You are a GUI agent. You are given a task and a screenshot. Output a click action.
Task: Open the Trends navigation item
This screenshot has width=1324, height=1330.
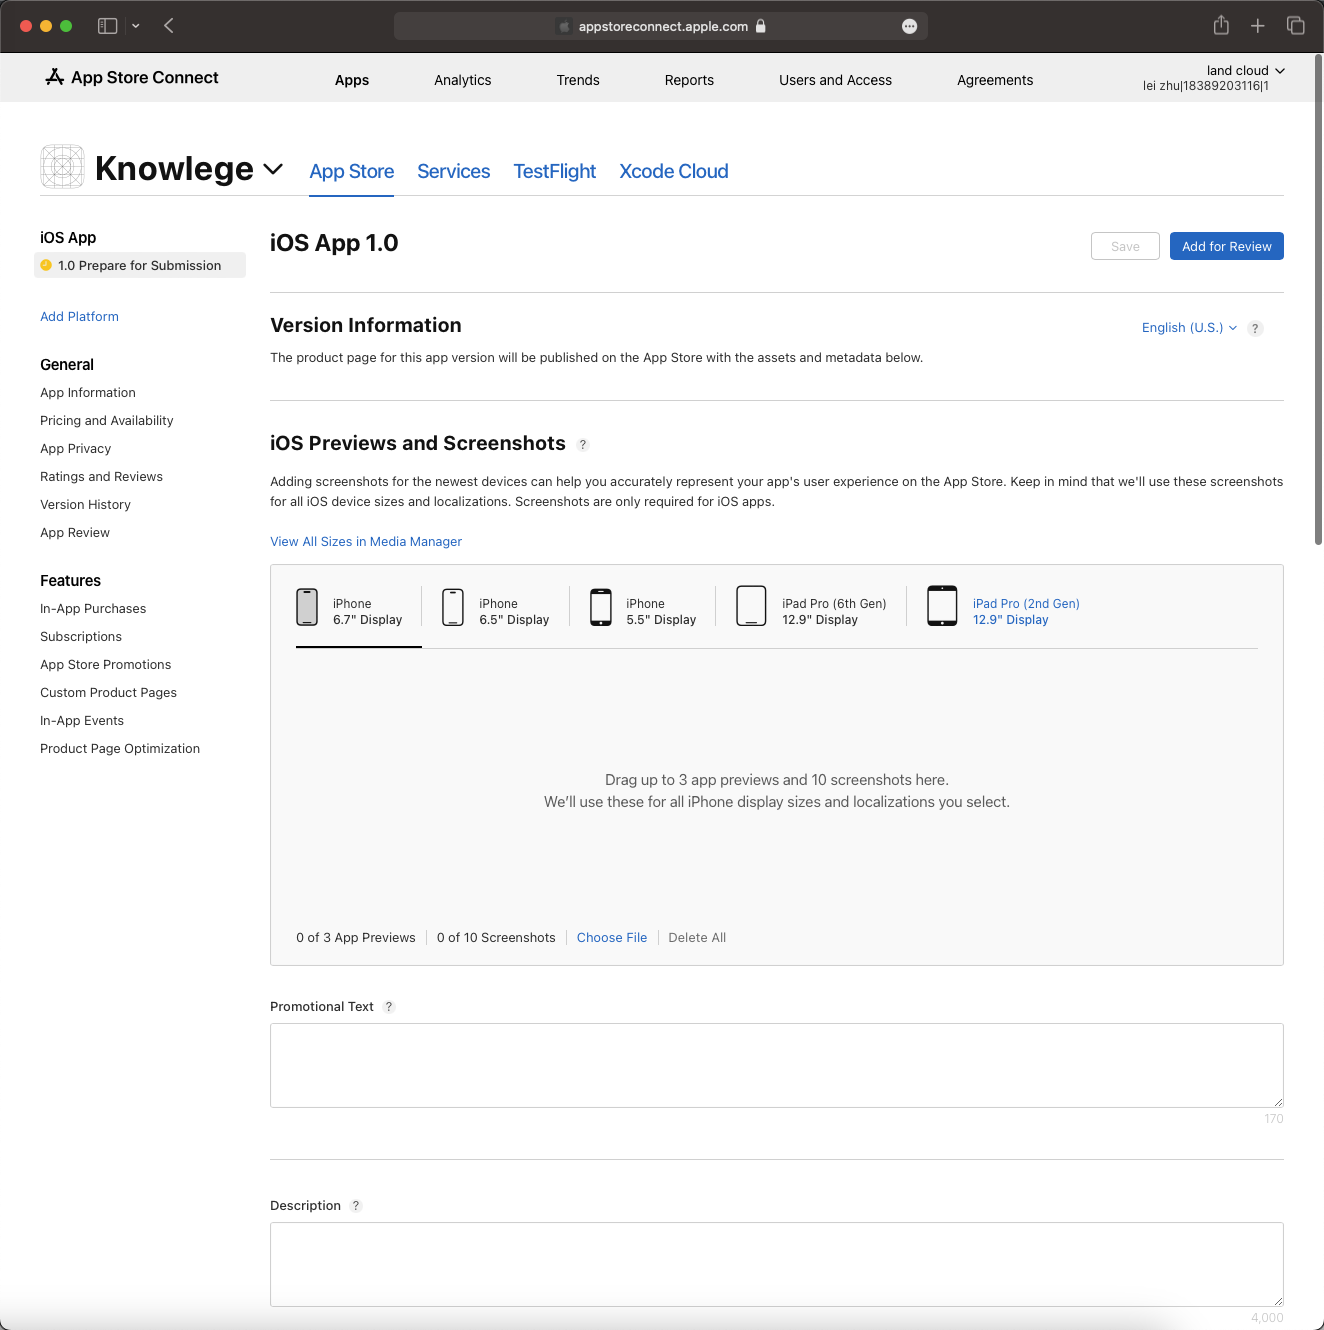(578, 80)
